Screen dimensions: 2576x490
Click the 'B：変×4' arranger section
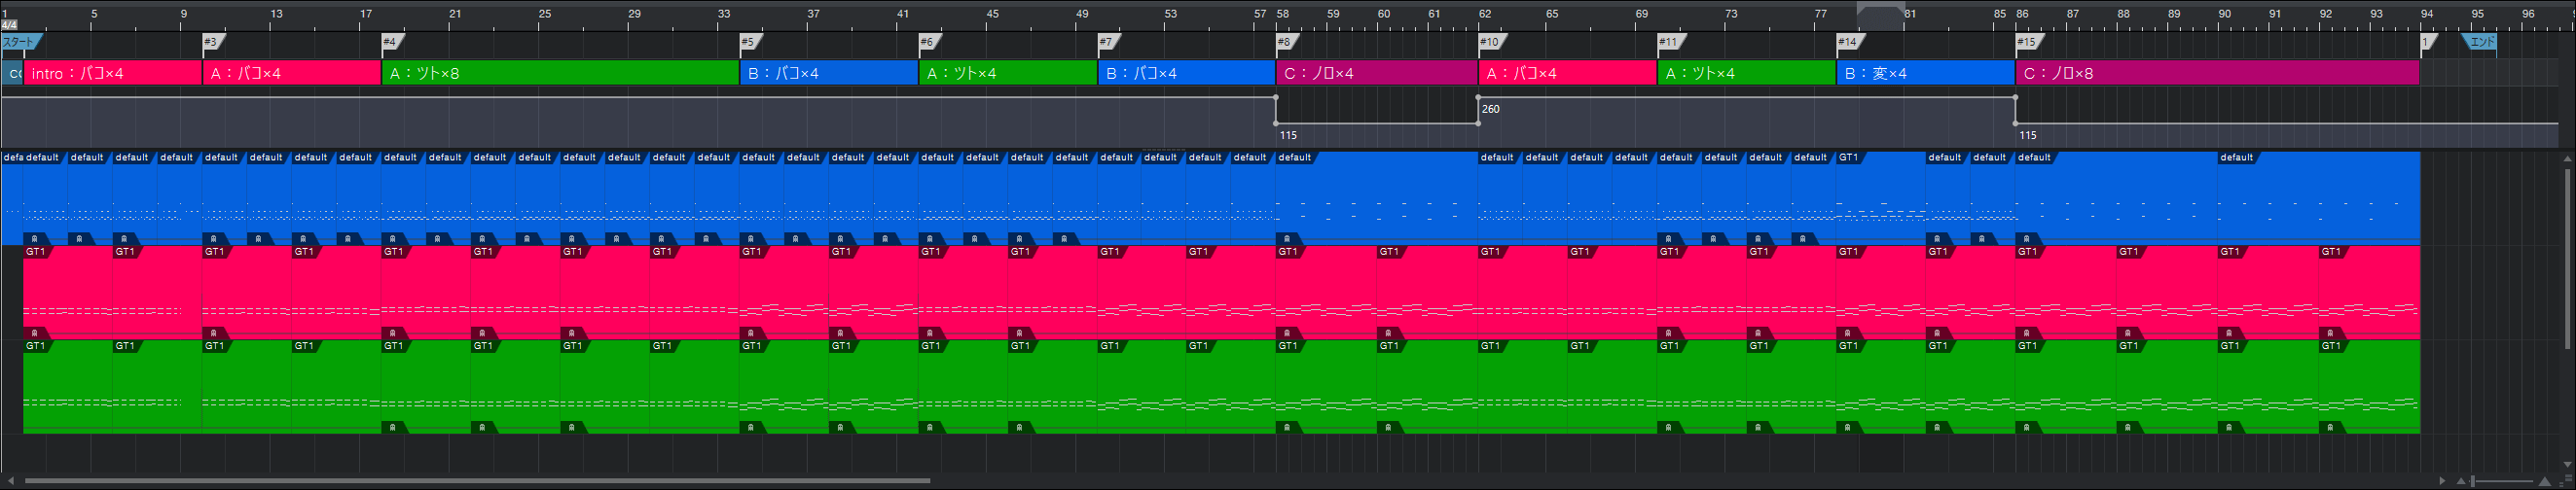pyautogui.click(x=1925, y=73)
